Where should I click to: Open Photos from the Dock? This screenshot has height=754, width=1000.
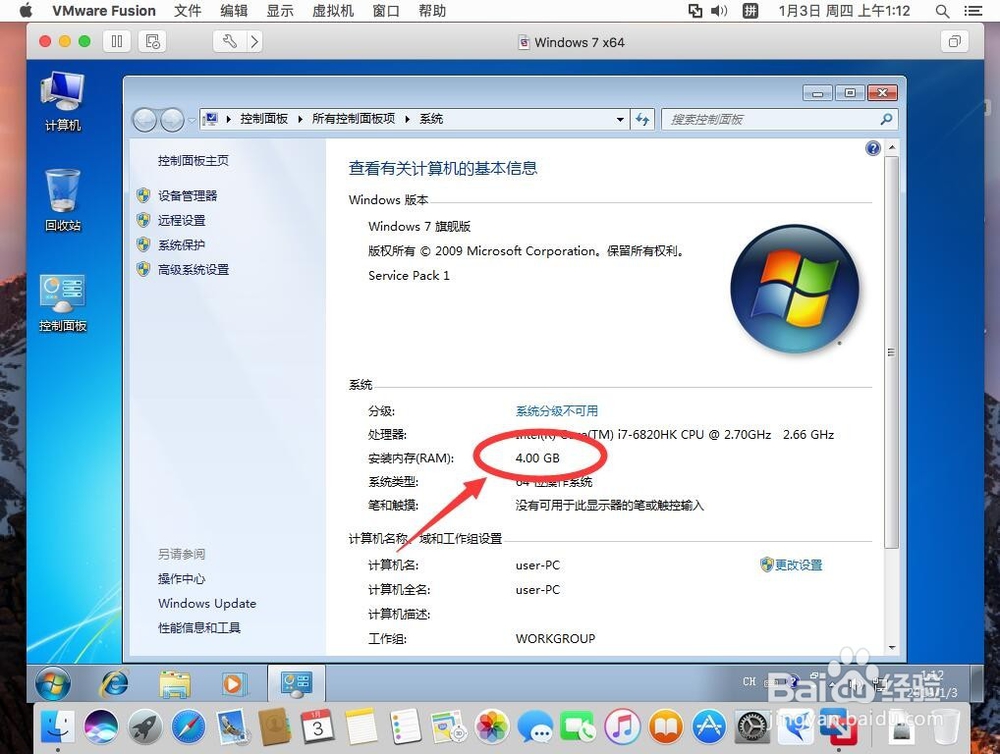pyautogui.click(x=492, y=726)
